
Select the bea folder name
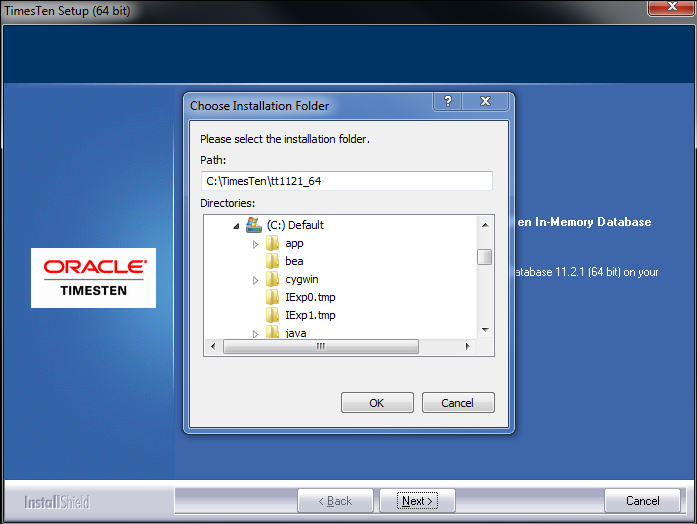point(294,261)
